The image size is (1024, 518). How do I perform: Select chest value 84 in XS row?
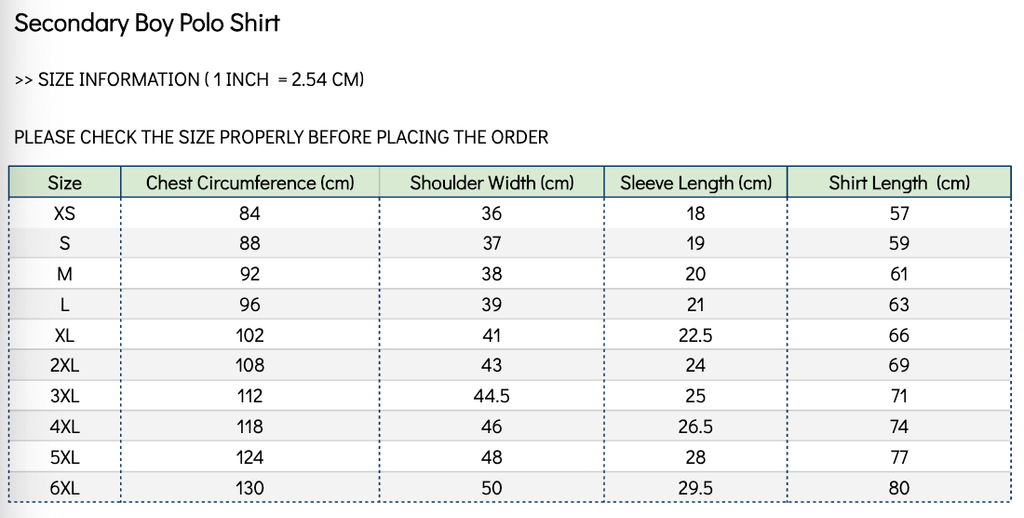point(250,213)
